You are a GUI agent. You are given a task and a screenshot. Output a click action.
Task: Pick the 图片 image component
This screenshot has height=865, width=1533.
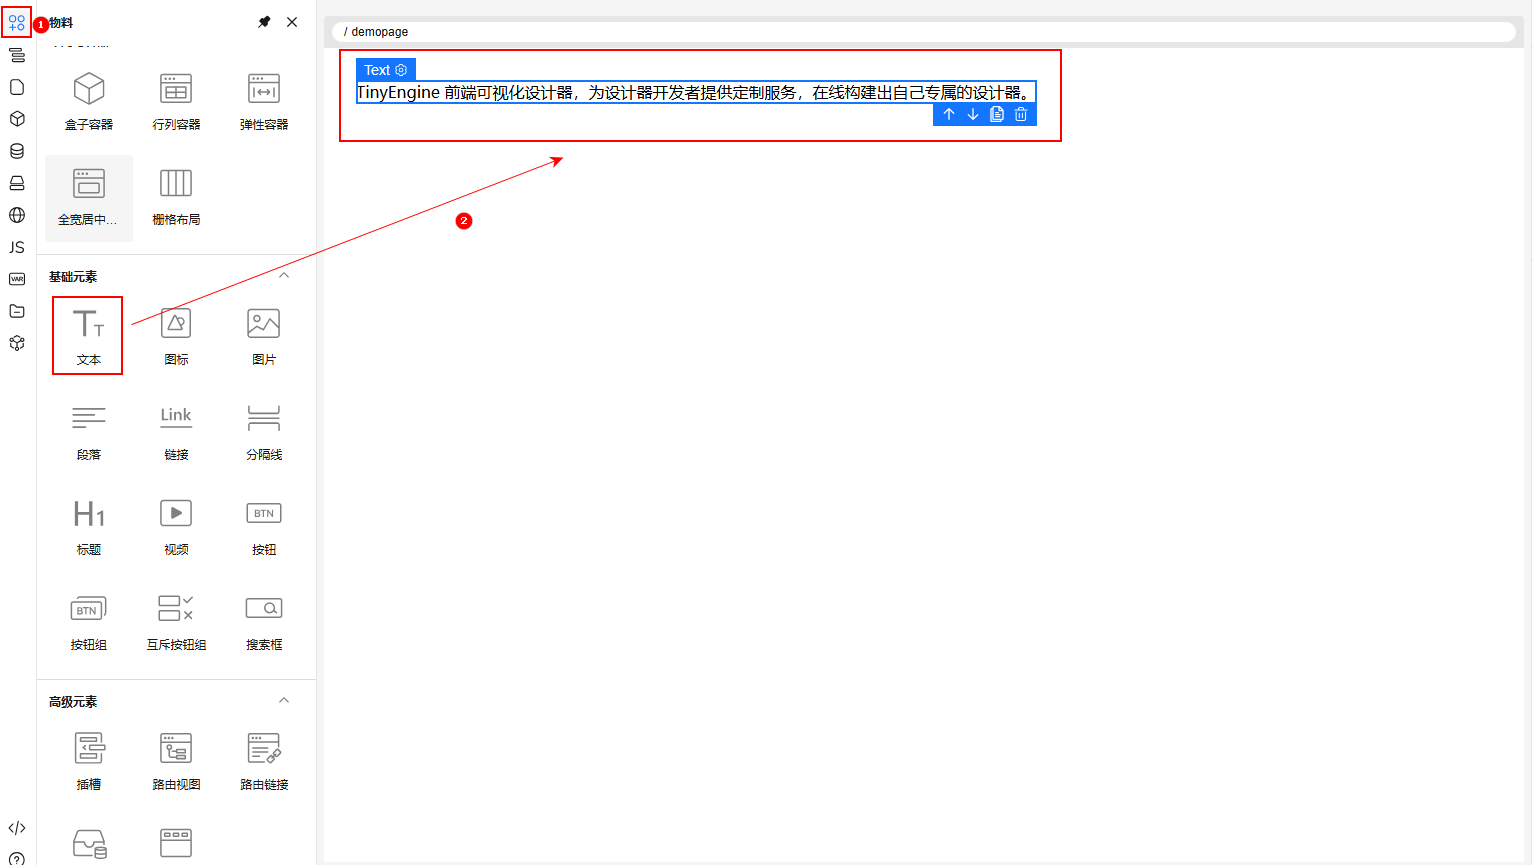(264, 335)
